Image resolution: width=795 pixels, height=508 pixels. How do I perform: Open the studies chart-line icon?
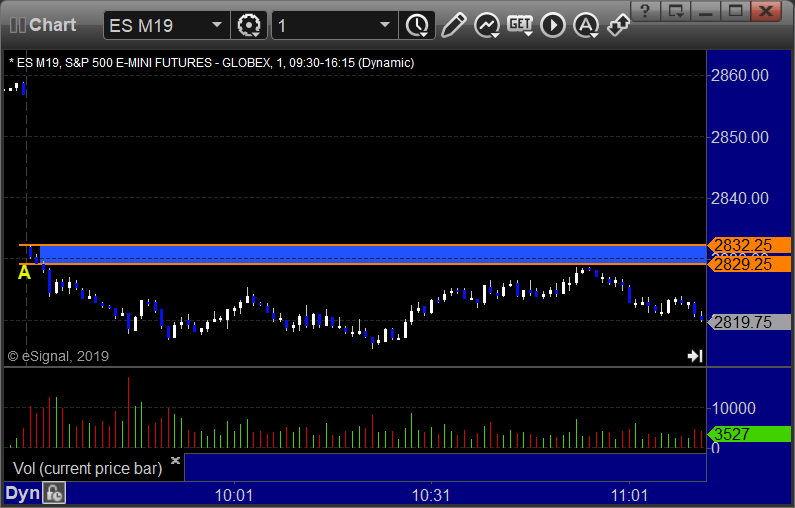[487, 25]
